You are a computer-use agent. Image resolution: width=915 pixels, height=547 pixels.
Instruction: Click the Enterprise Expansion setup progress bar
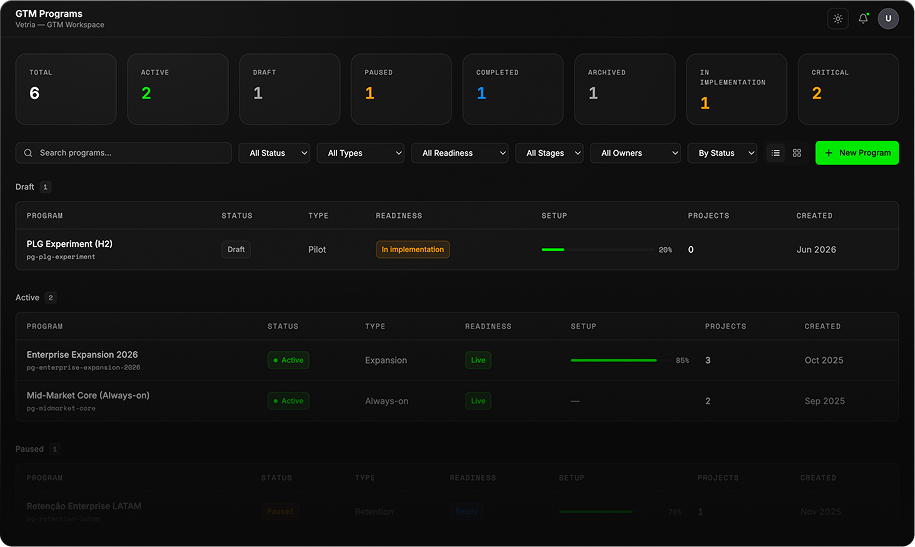click(614, 360)
